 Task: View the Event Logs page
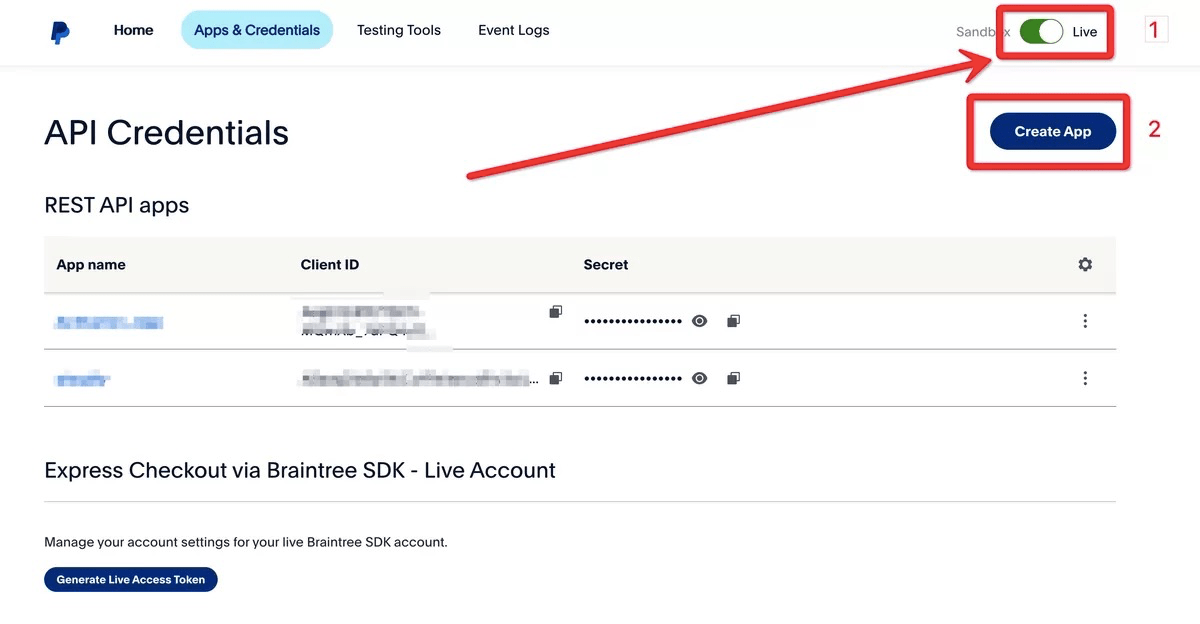[x=513, y=30]
